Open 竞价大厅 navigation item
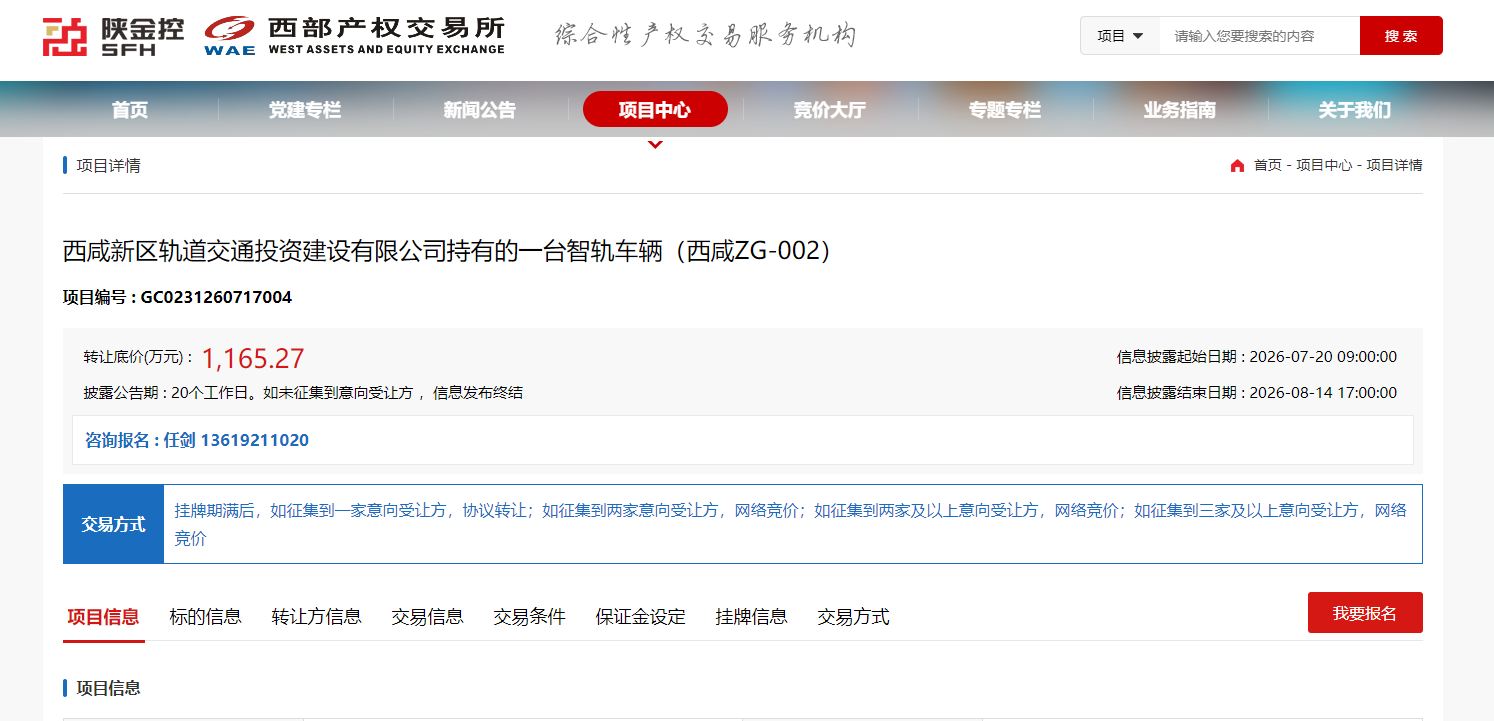 [x=830, y=110]
